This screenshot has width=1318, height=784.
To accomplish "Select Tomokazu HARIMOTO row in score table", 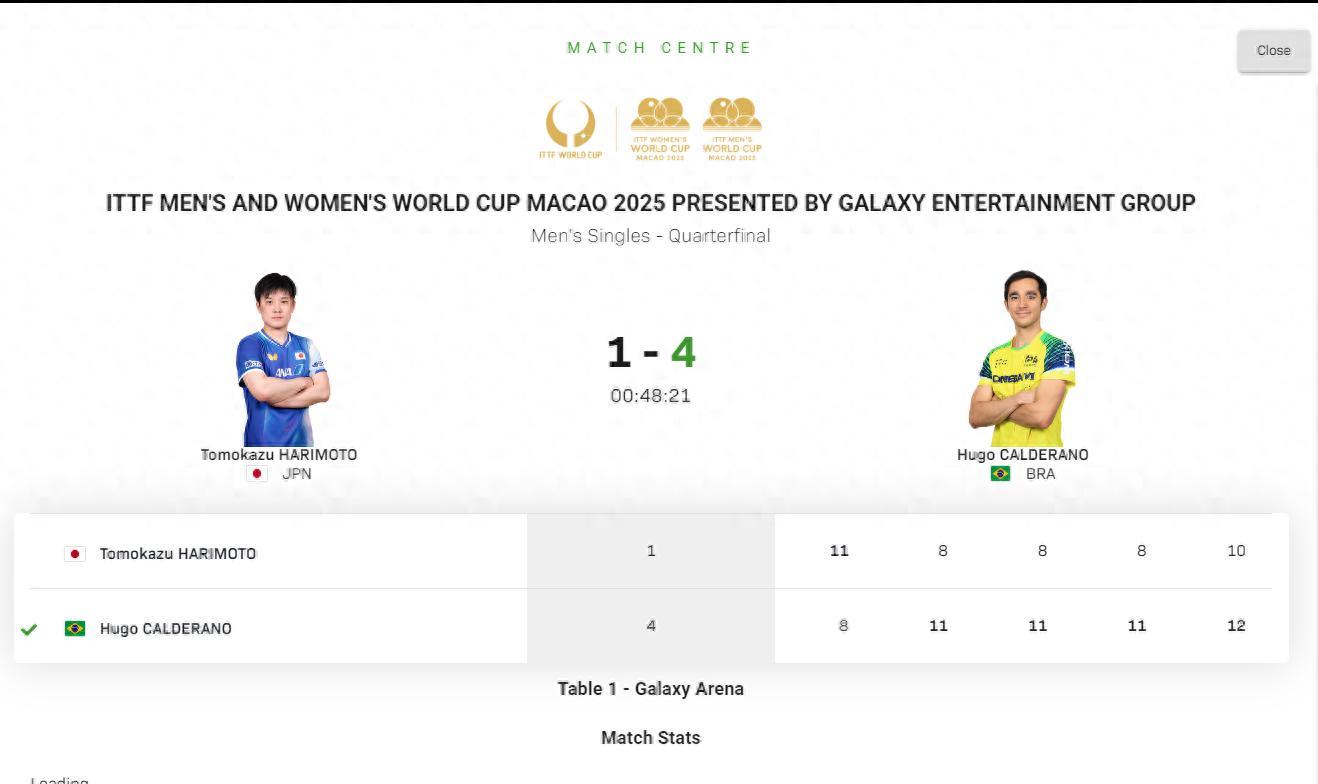I will (x=178, y=554).
